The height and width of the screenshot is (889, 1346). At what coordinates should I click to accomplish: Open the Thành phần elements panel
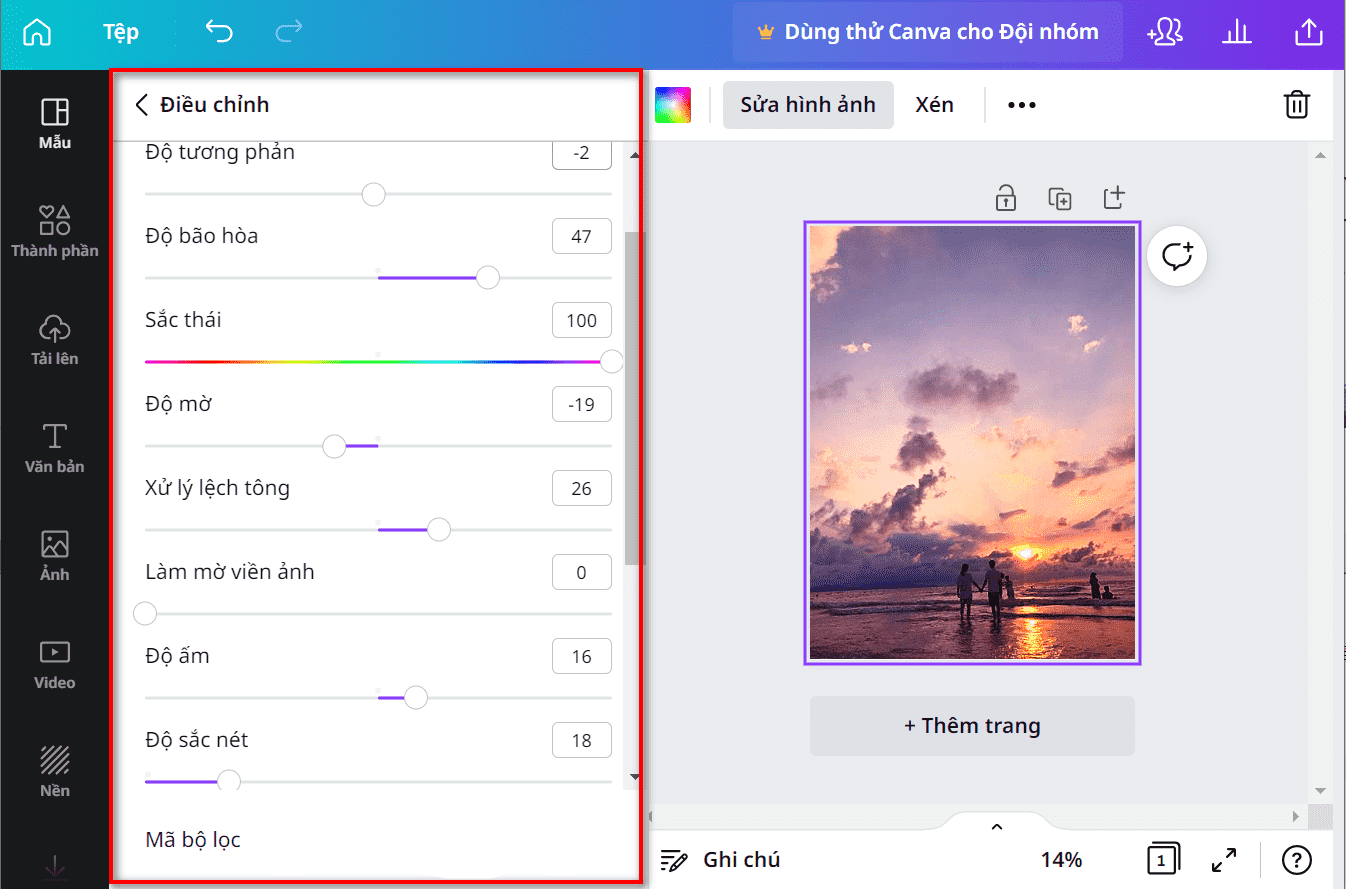click(x=55, y=231)
